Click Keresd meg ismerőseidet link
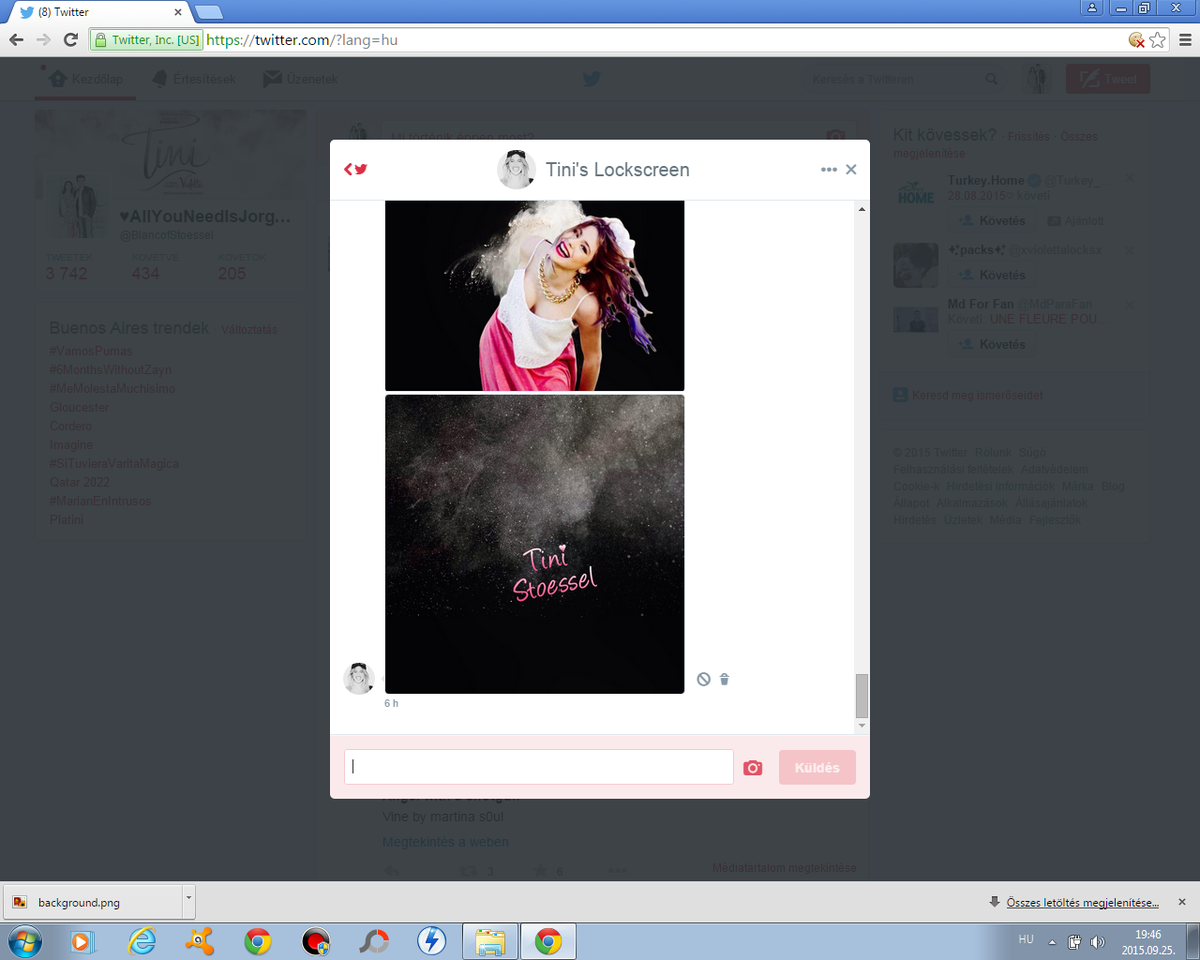Viewport: 1200px width, 960px height. click(x=976, y=395)
